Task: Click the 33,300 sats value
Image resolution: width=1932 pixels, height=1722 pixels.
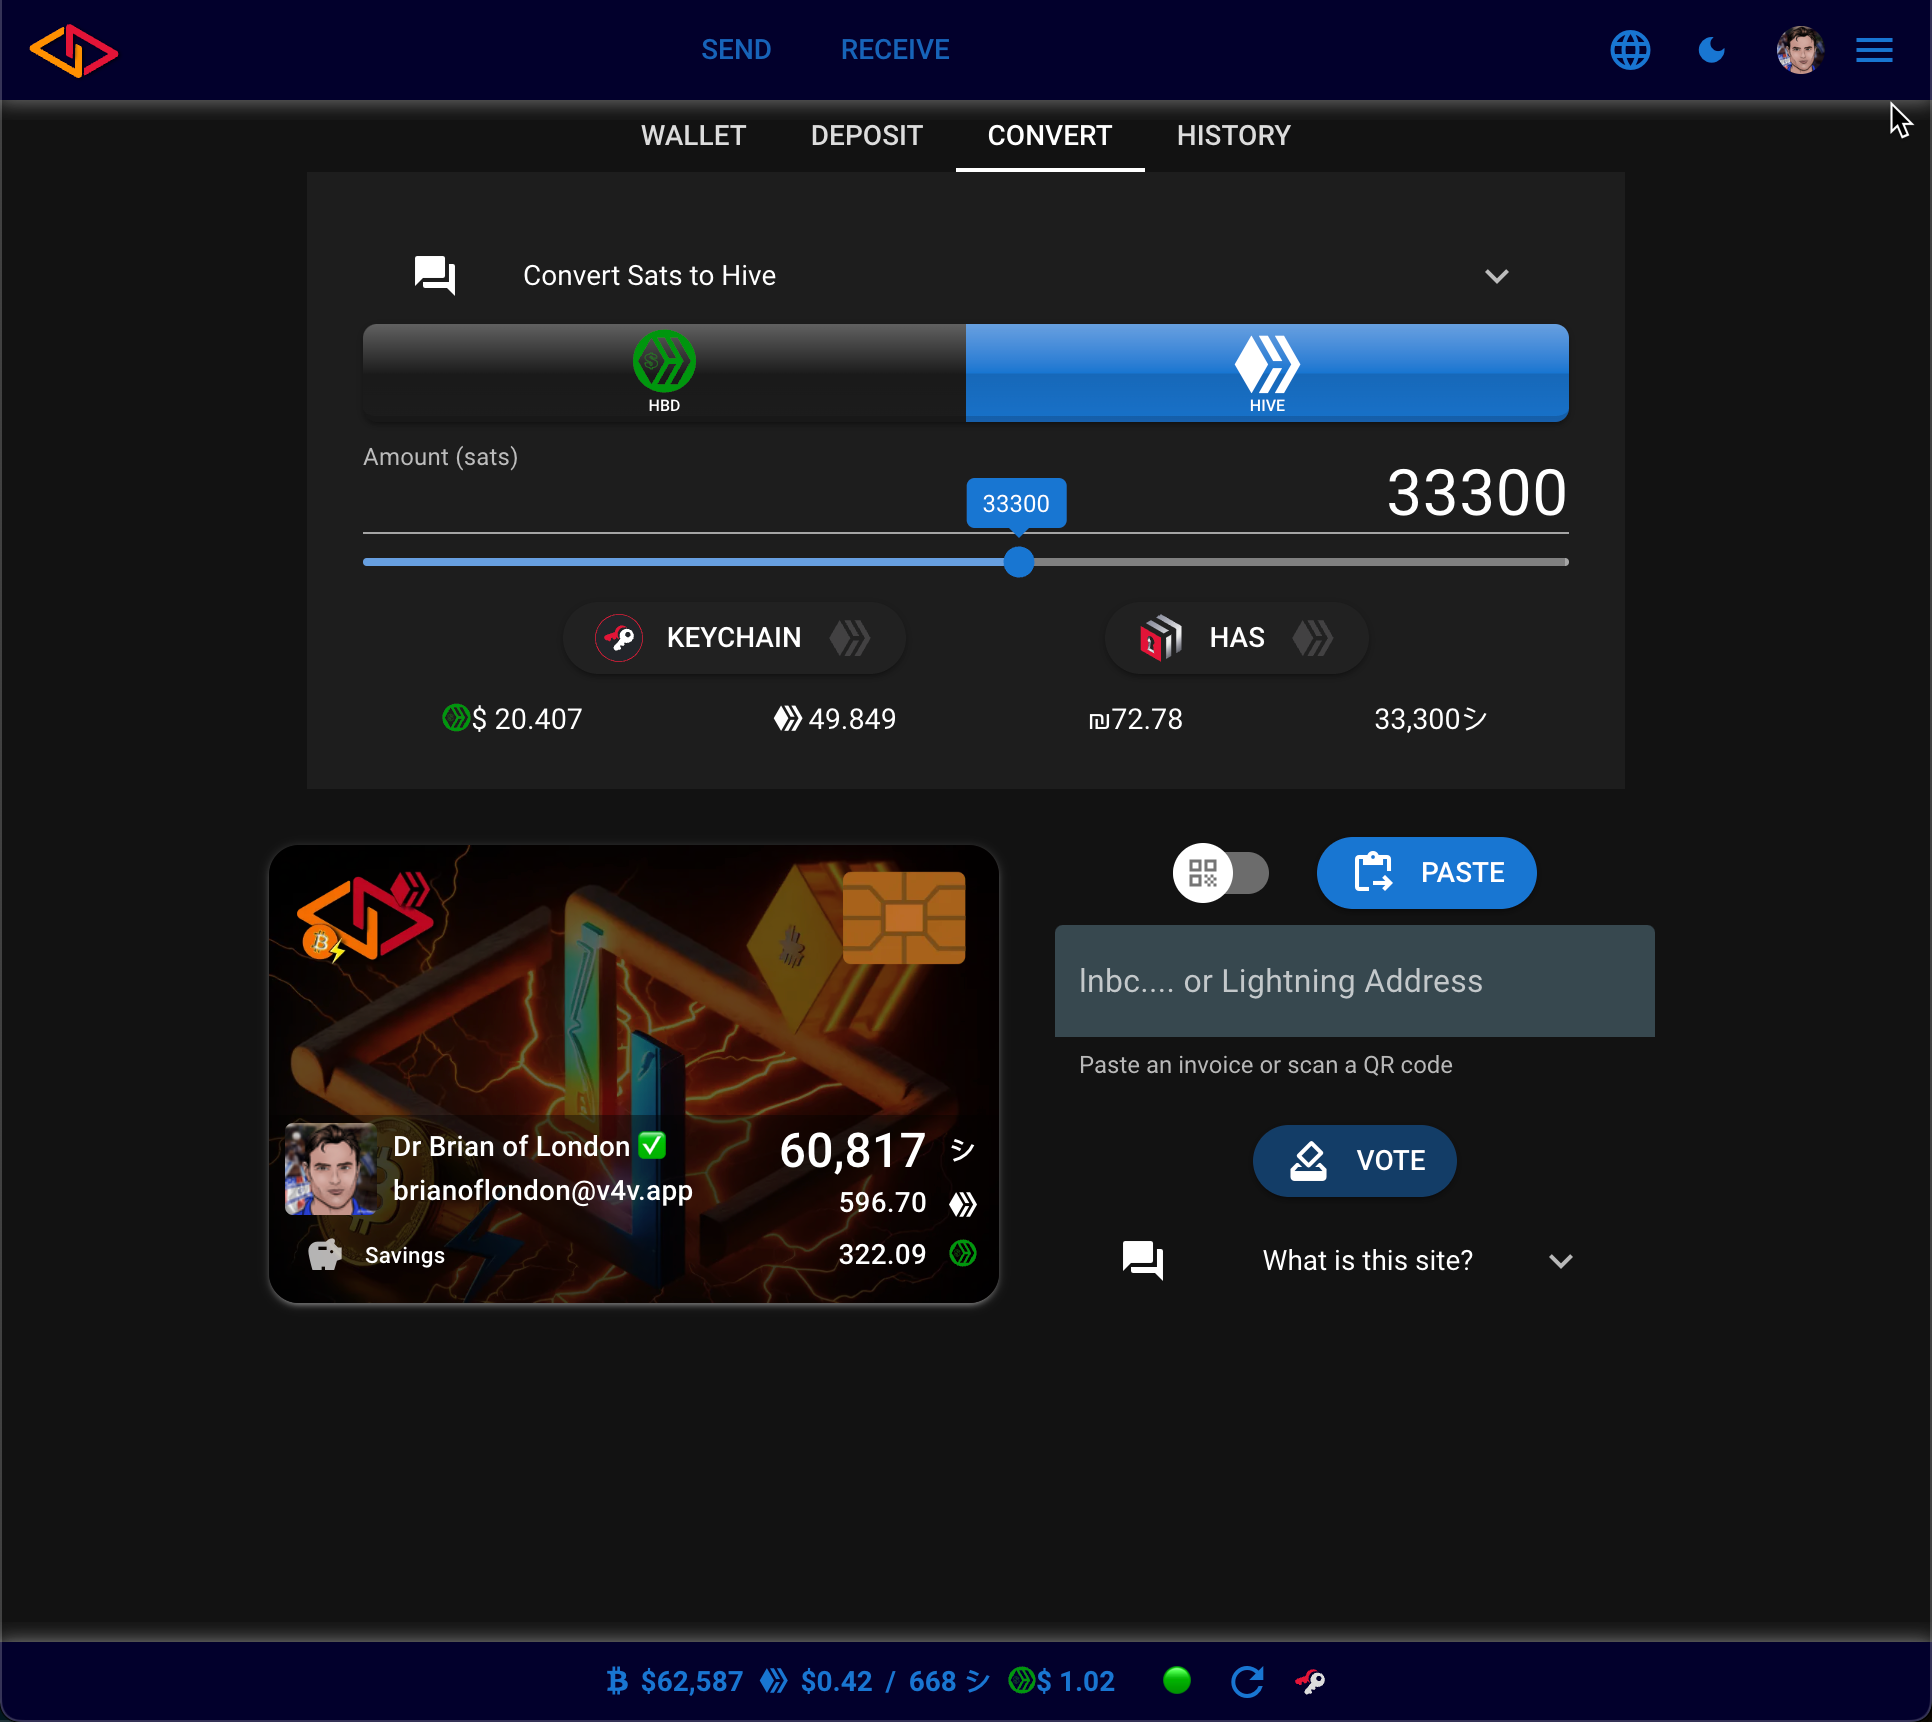Action: [x=1430, y=719]
